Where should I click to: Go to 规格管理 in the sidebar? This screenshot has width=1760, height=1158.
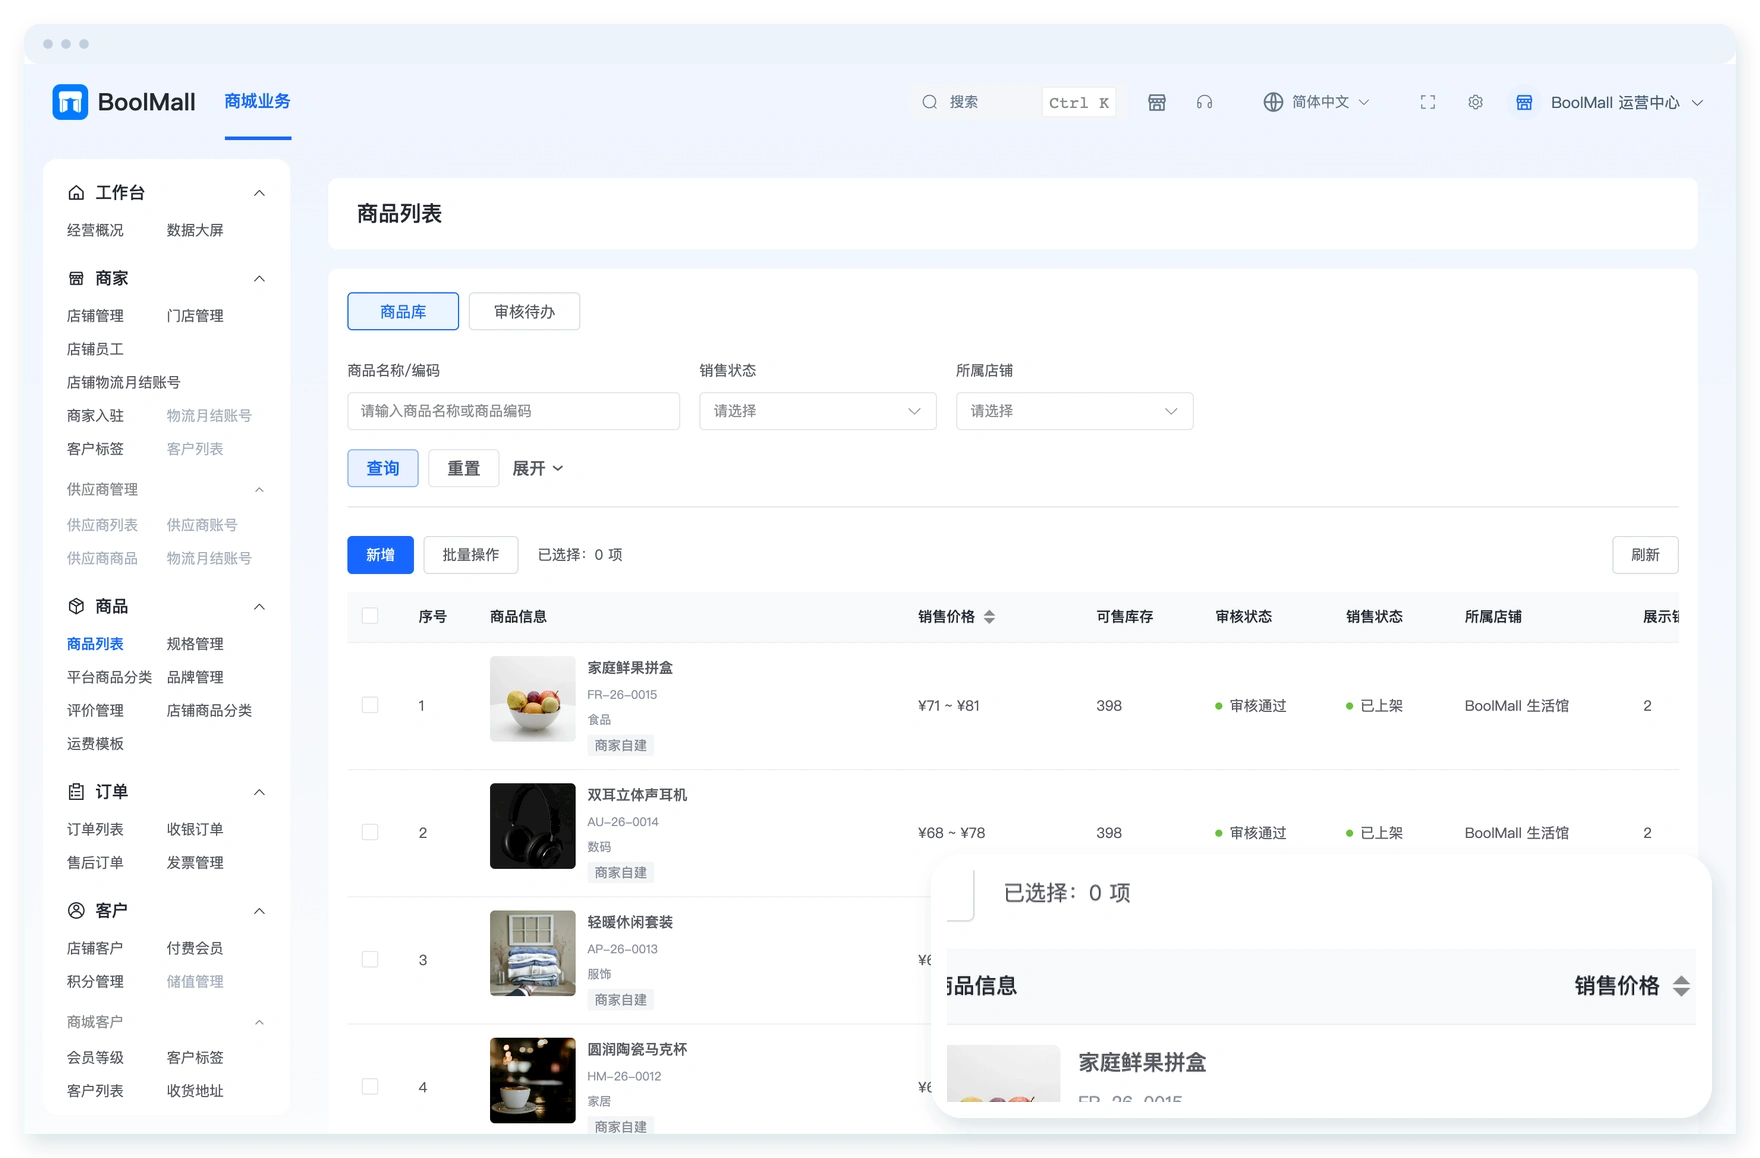click(x=195, y=644)
